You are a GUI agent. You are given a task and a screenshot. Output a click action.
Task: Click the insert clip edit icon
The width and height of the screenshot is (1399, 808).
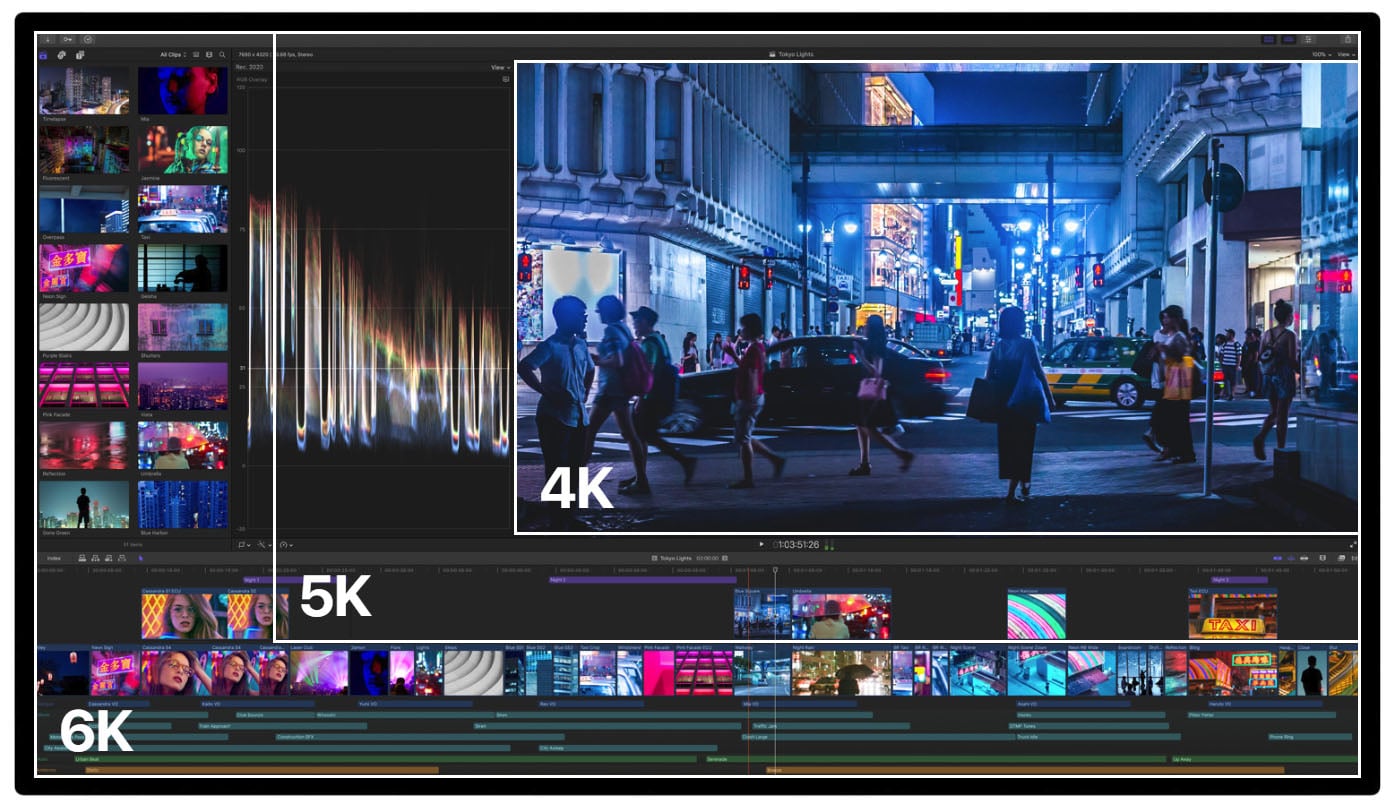[96, 558]
